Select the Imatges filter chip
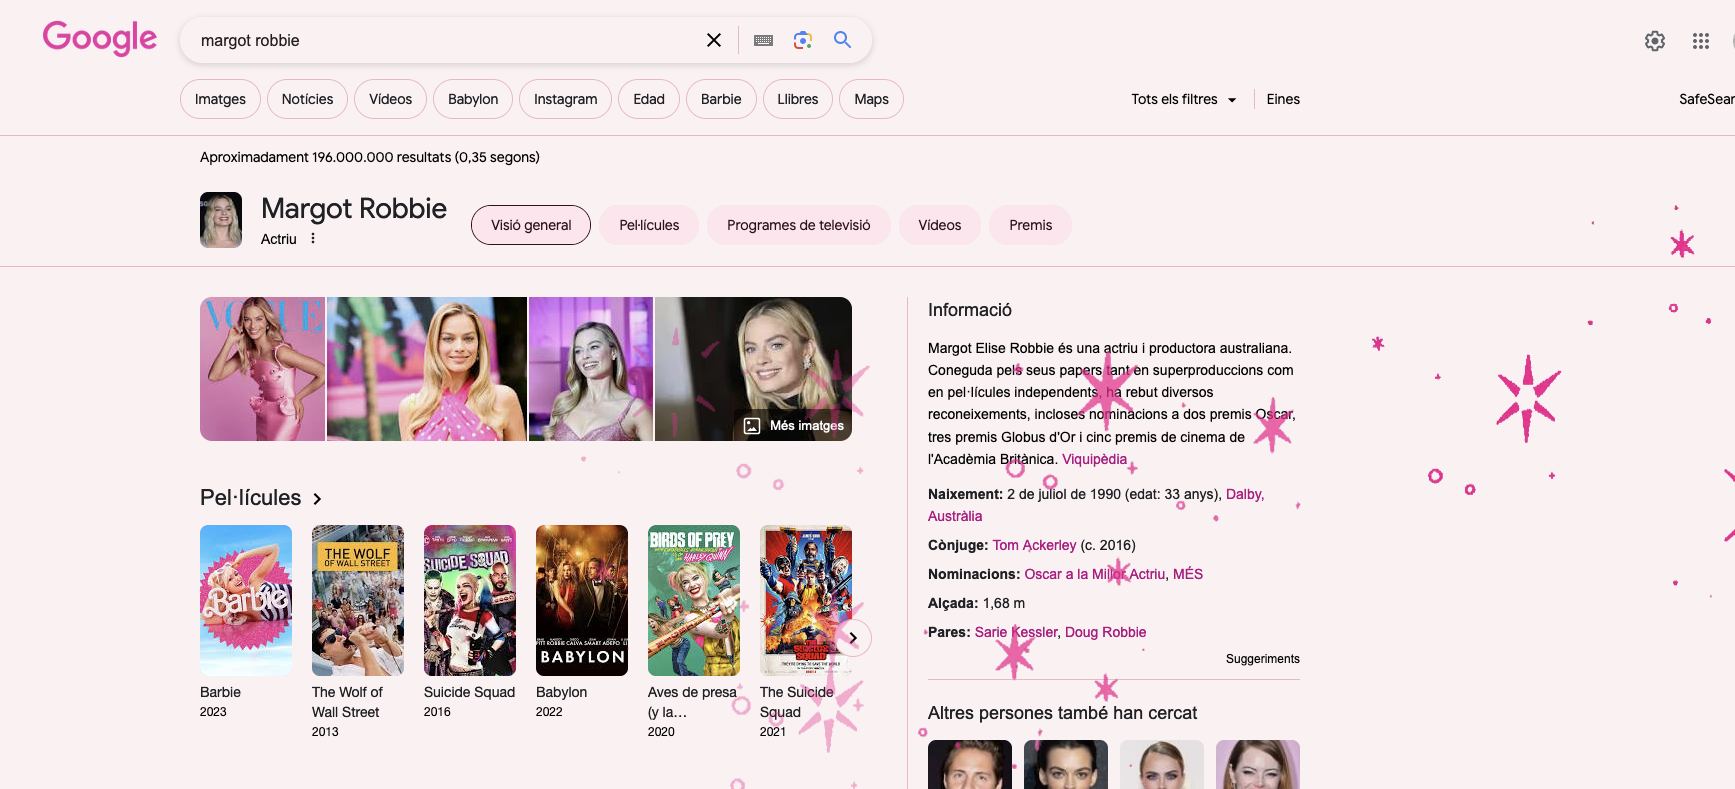1735x789 pixels. (220, 99)
